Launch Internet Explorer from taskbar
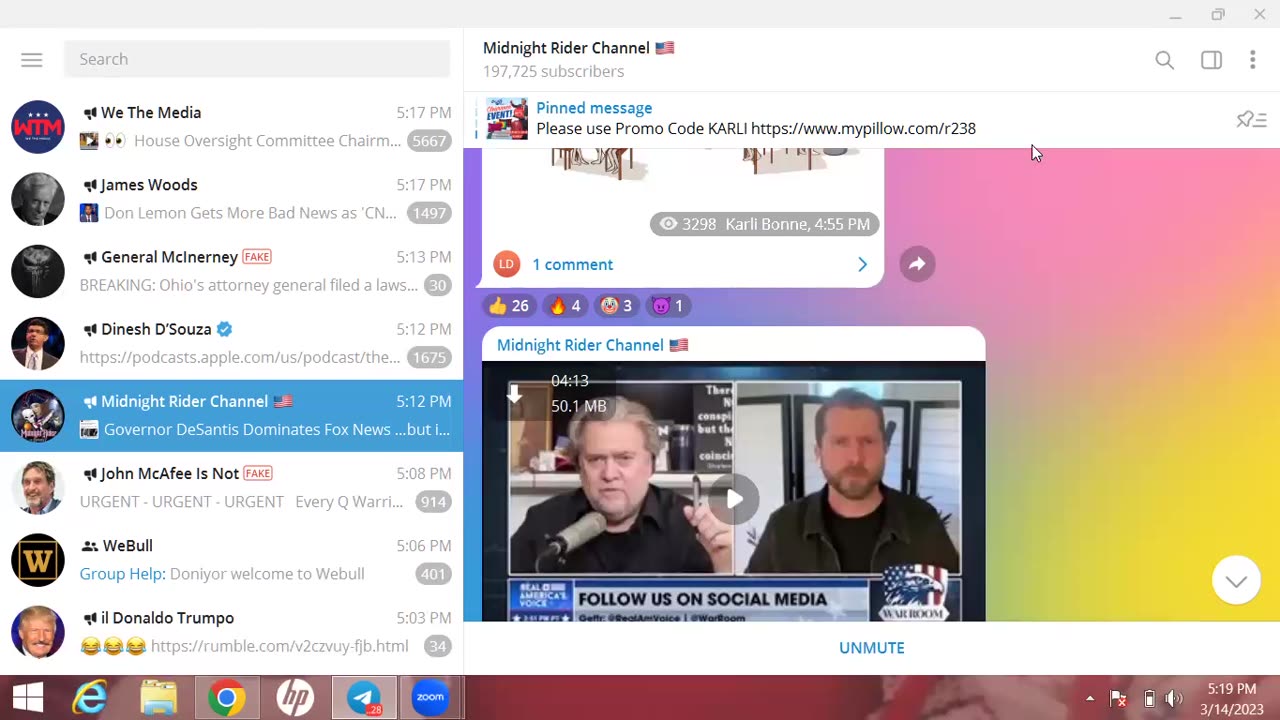Screen dimensions: 1280x720 (90, 697)
